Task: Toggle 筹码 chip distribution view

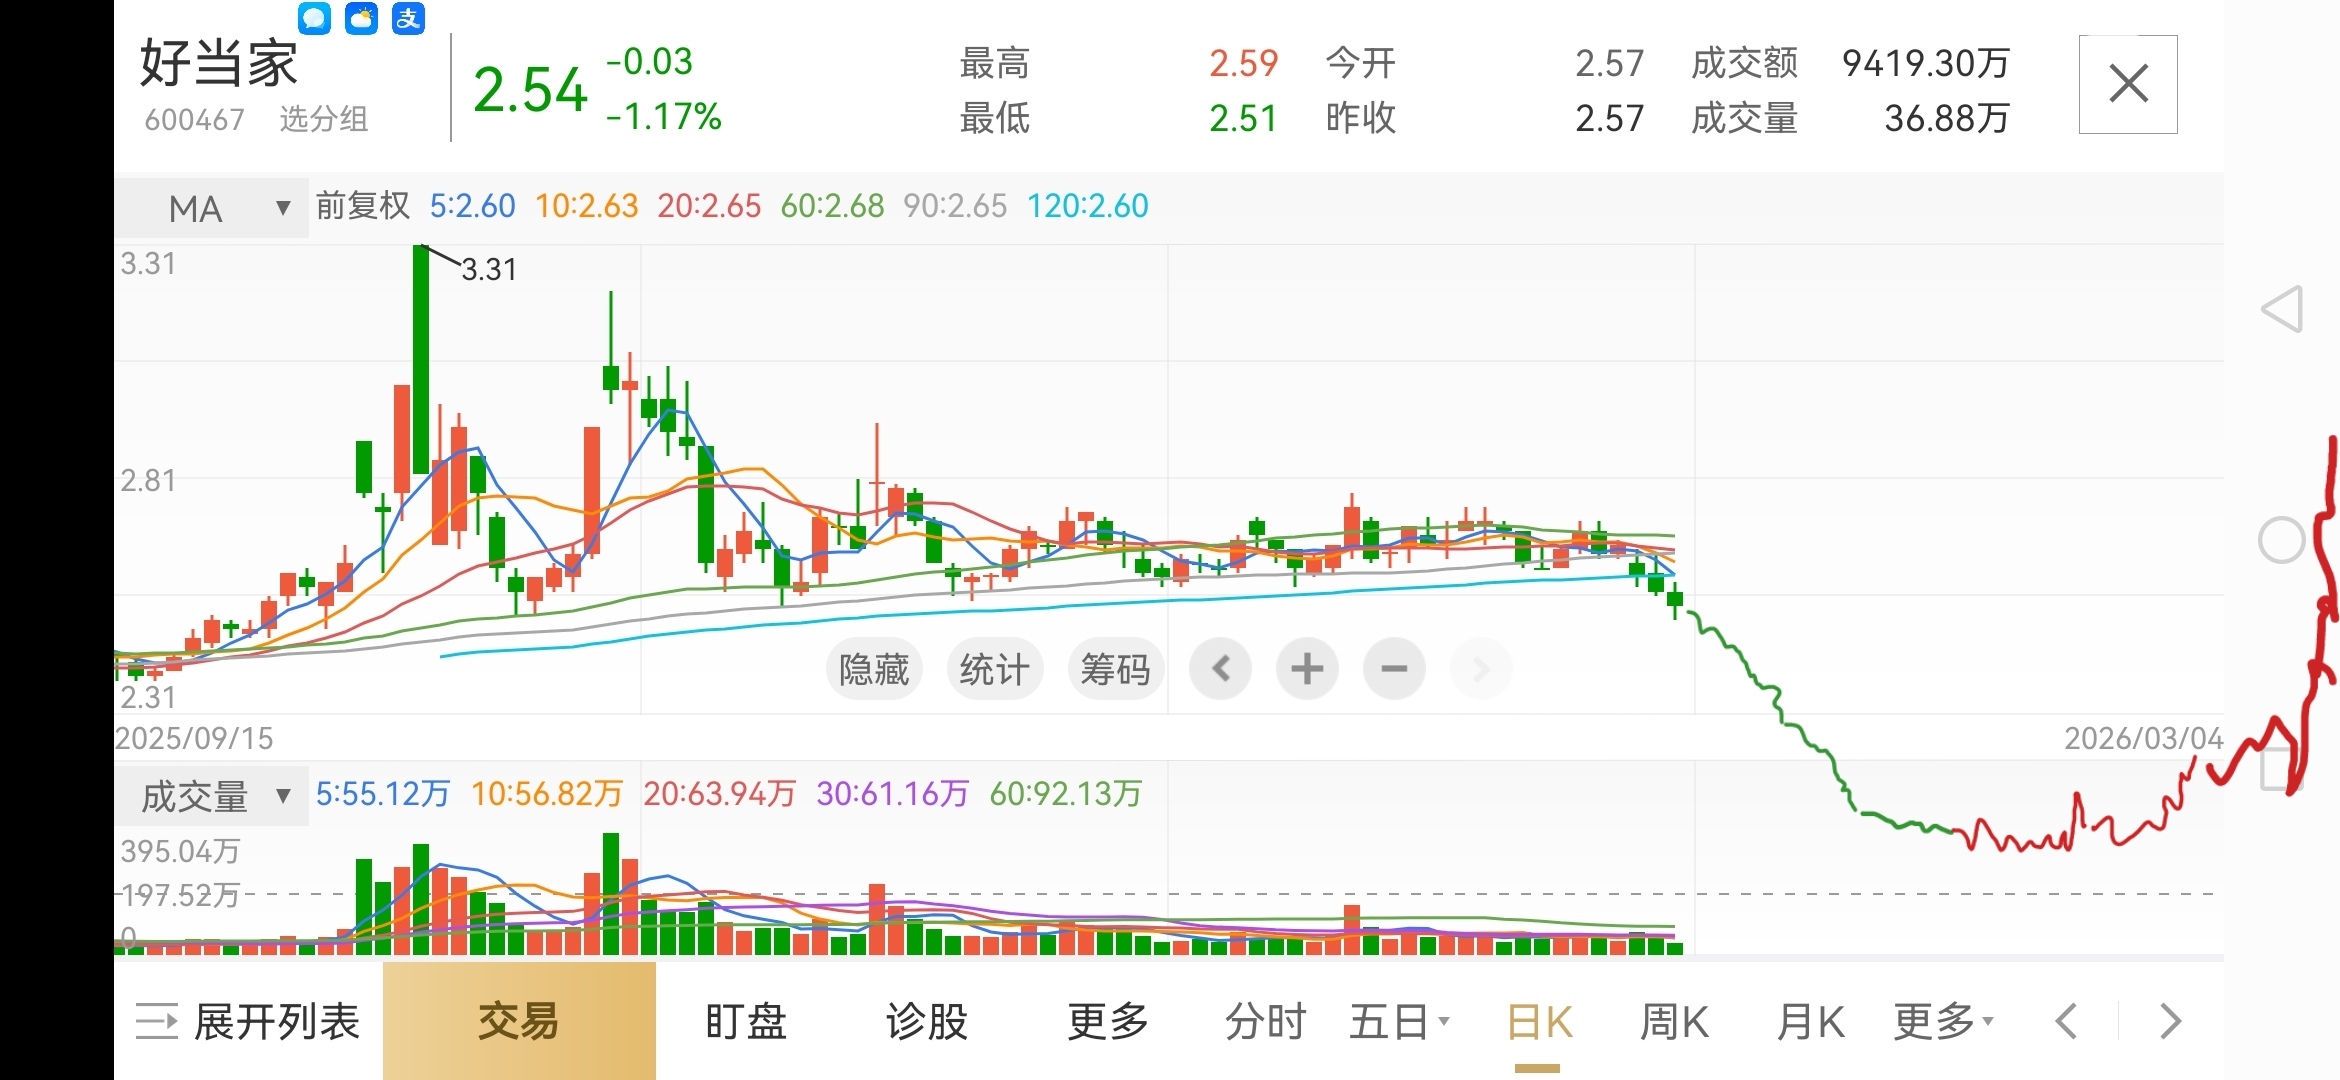Action: click(1115, 668)
